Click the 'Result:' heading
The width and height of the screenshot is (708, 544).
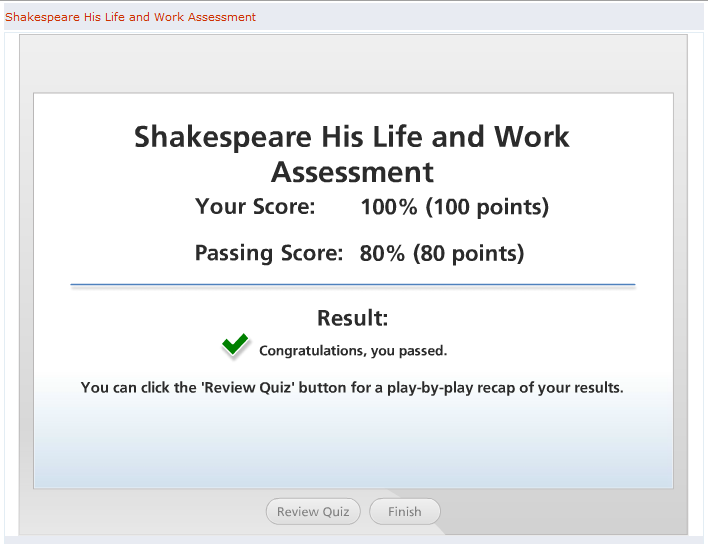[353, 318]
